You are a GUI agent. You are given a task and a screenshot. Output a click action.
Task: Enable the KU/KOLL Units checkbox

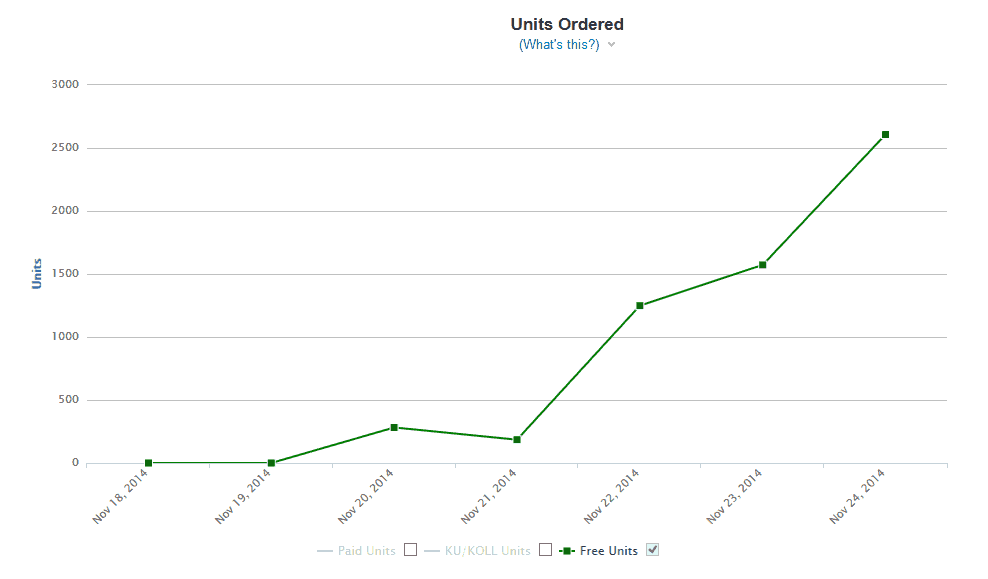545,549
